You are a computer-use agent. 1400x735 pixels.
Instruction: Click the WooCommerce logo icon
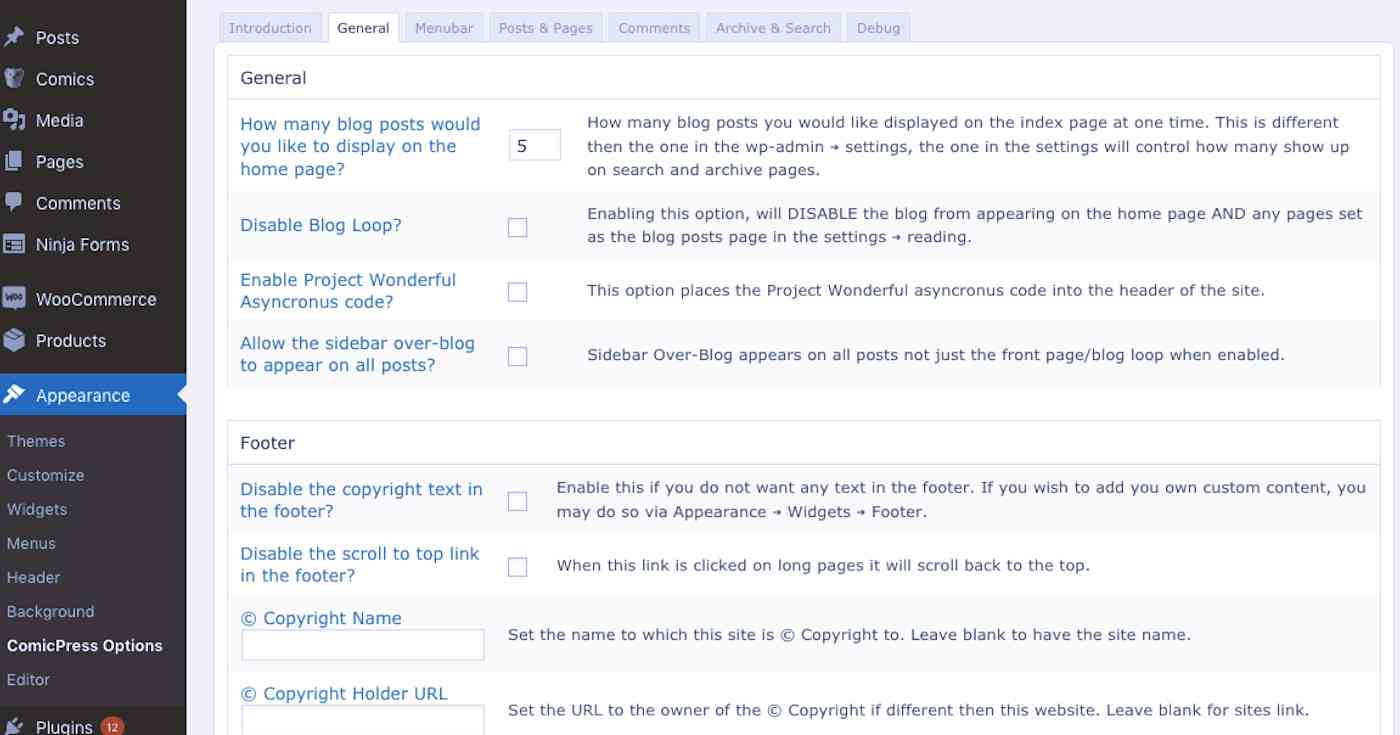[x=17, y=299]
